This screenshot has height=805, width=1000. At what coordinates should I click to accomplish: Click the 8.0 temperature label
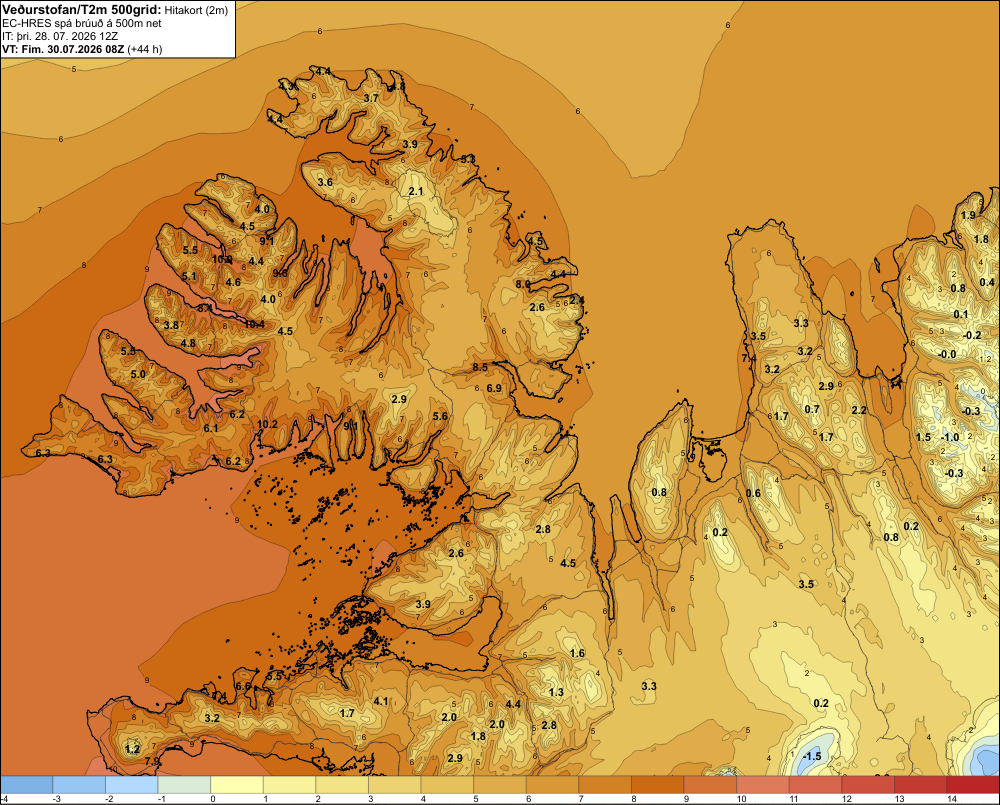coord(523,284)
